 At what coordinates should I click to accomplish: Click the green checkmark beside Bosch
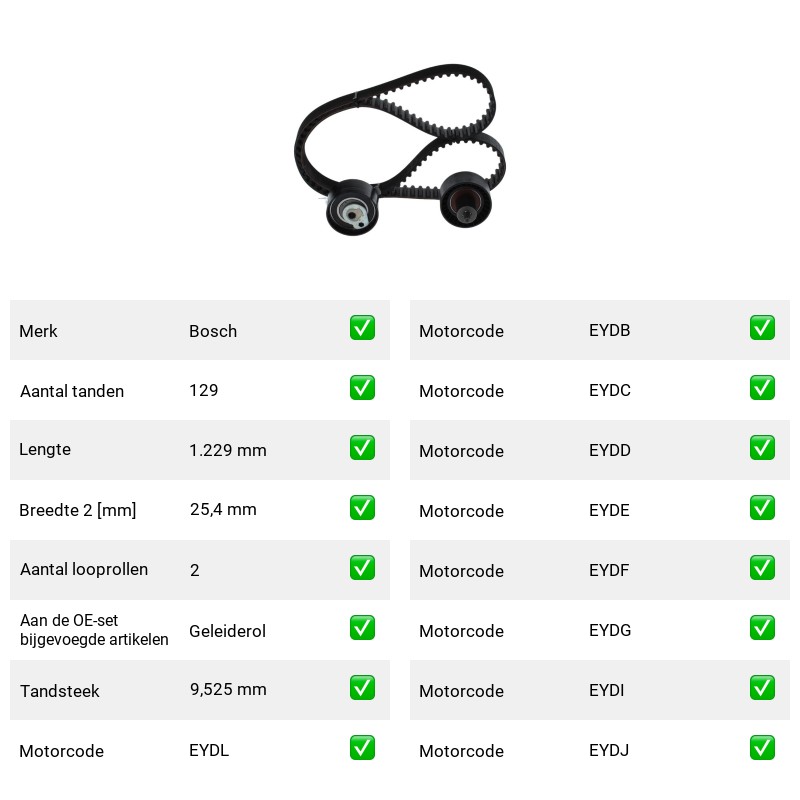[x=362, y=328]
